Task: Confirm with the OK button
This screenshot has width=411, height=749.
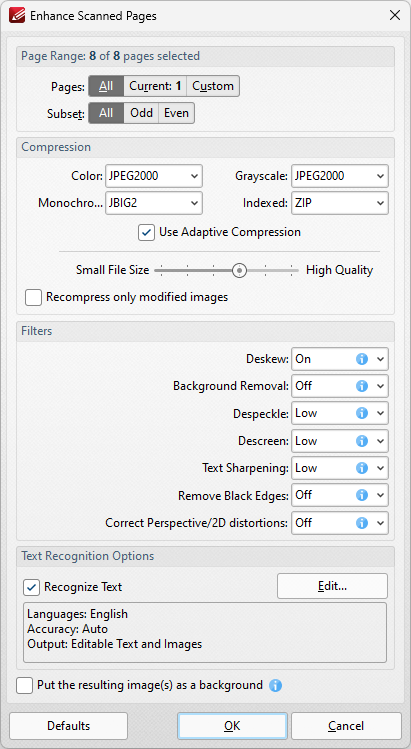Action: click(232, 726)
